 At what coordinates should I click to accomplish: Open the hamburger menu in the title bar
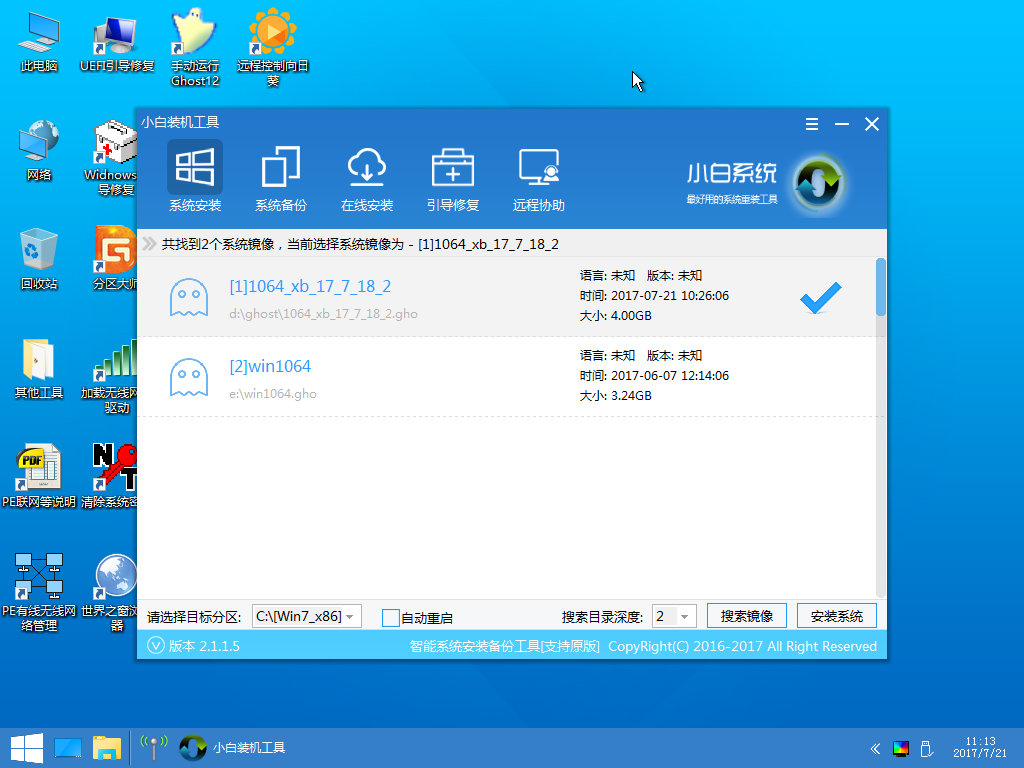pyautogui.click(x=811, y=124)
